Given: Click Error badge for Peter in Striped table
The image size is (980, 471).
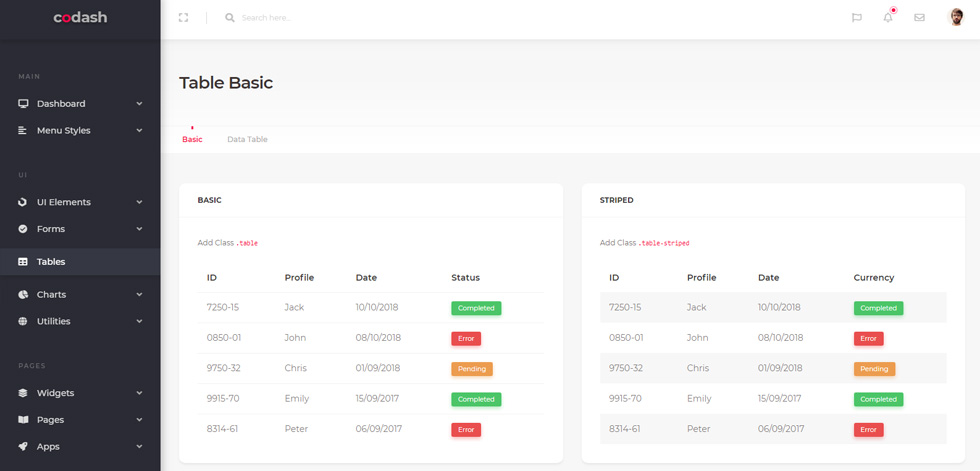Looking at the screenshot, I should (x=868, y=430).
